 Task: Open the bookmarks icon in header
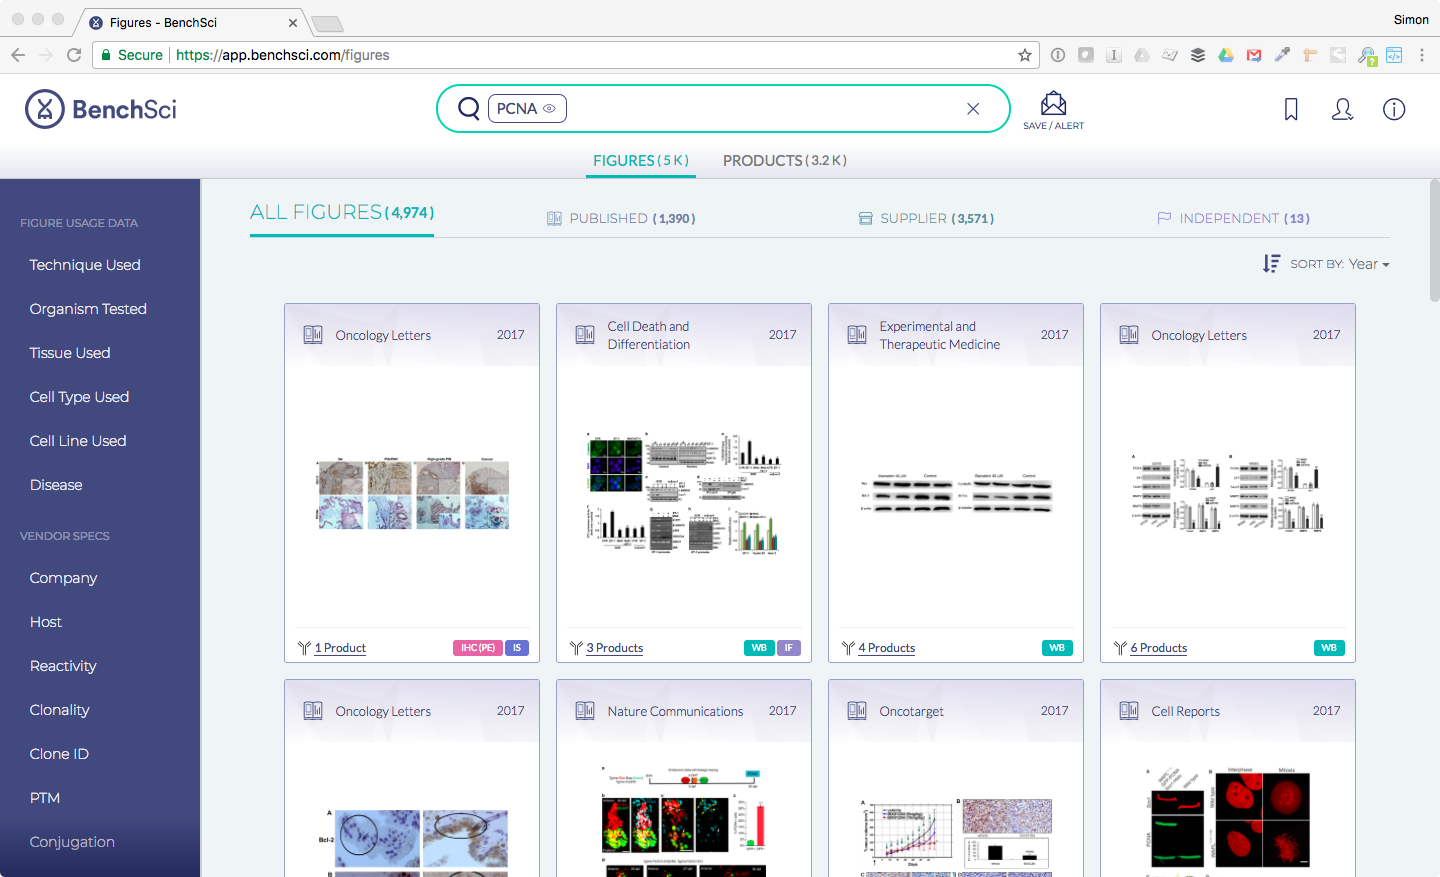point(1291,109)
